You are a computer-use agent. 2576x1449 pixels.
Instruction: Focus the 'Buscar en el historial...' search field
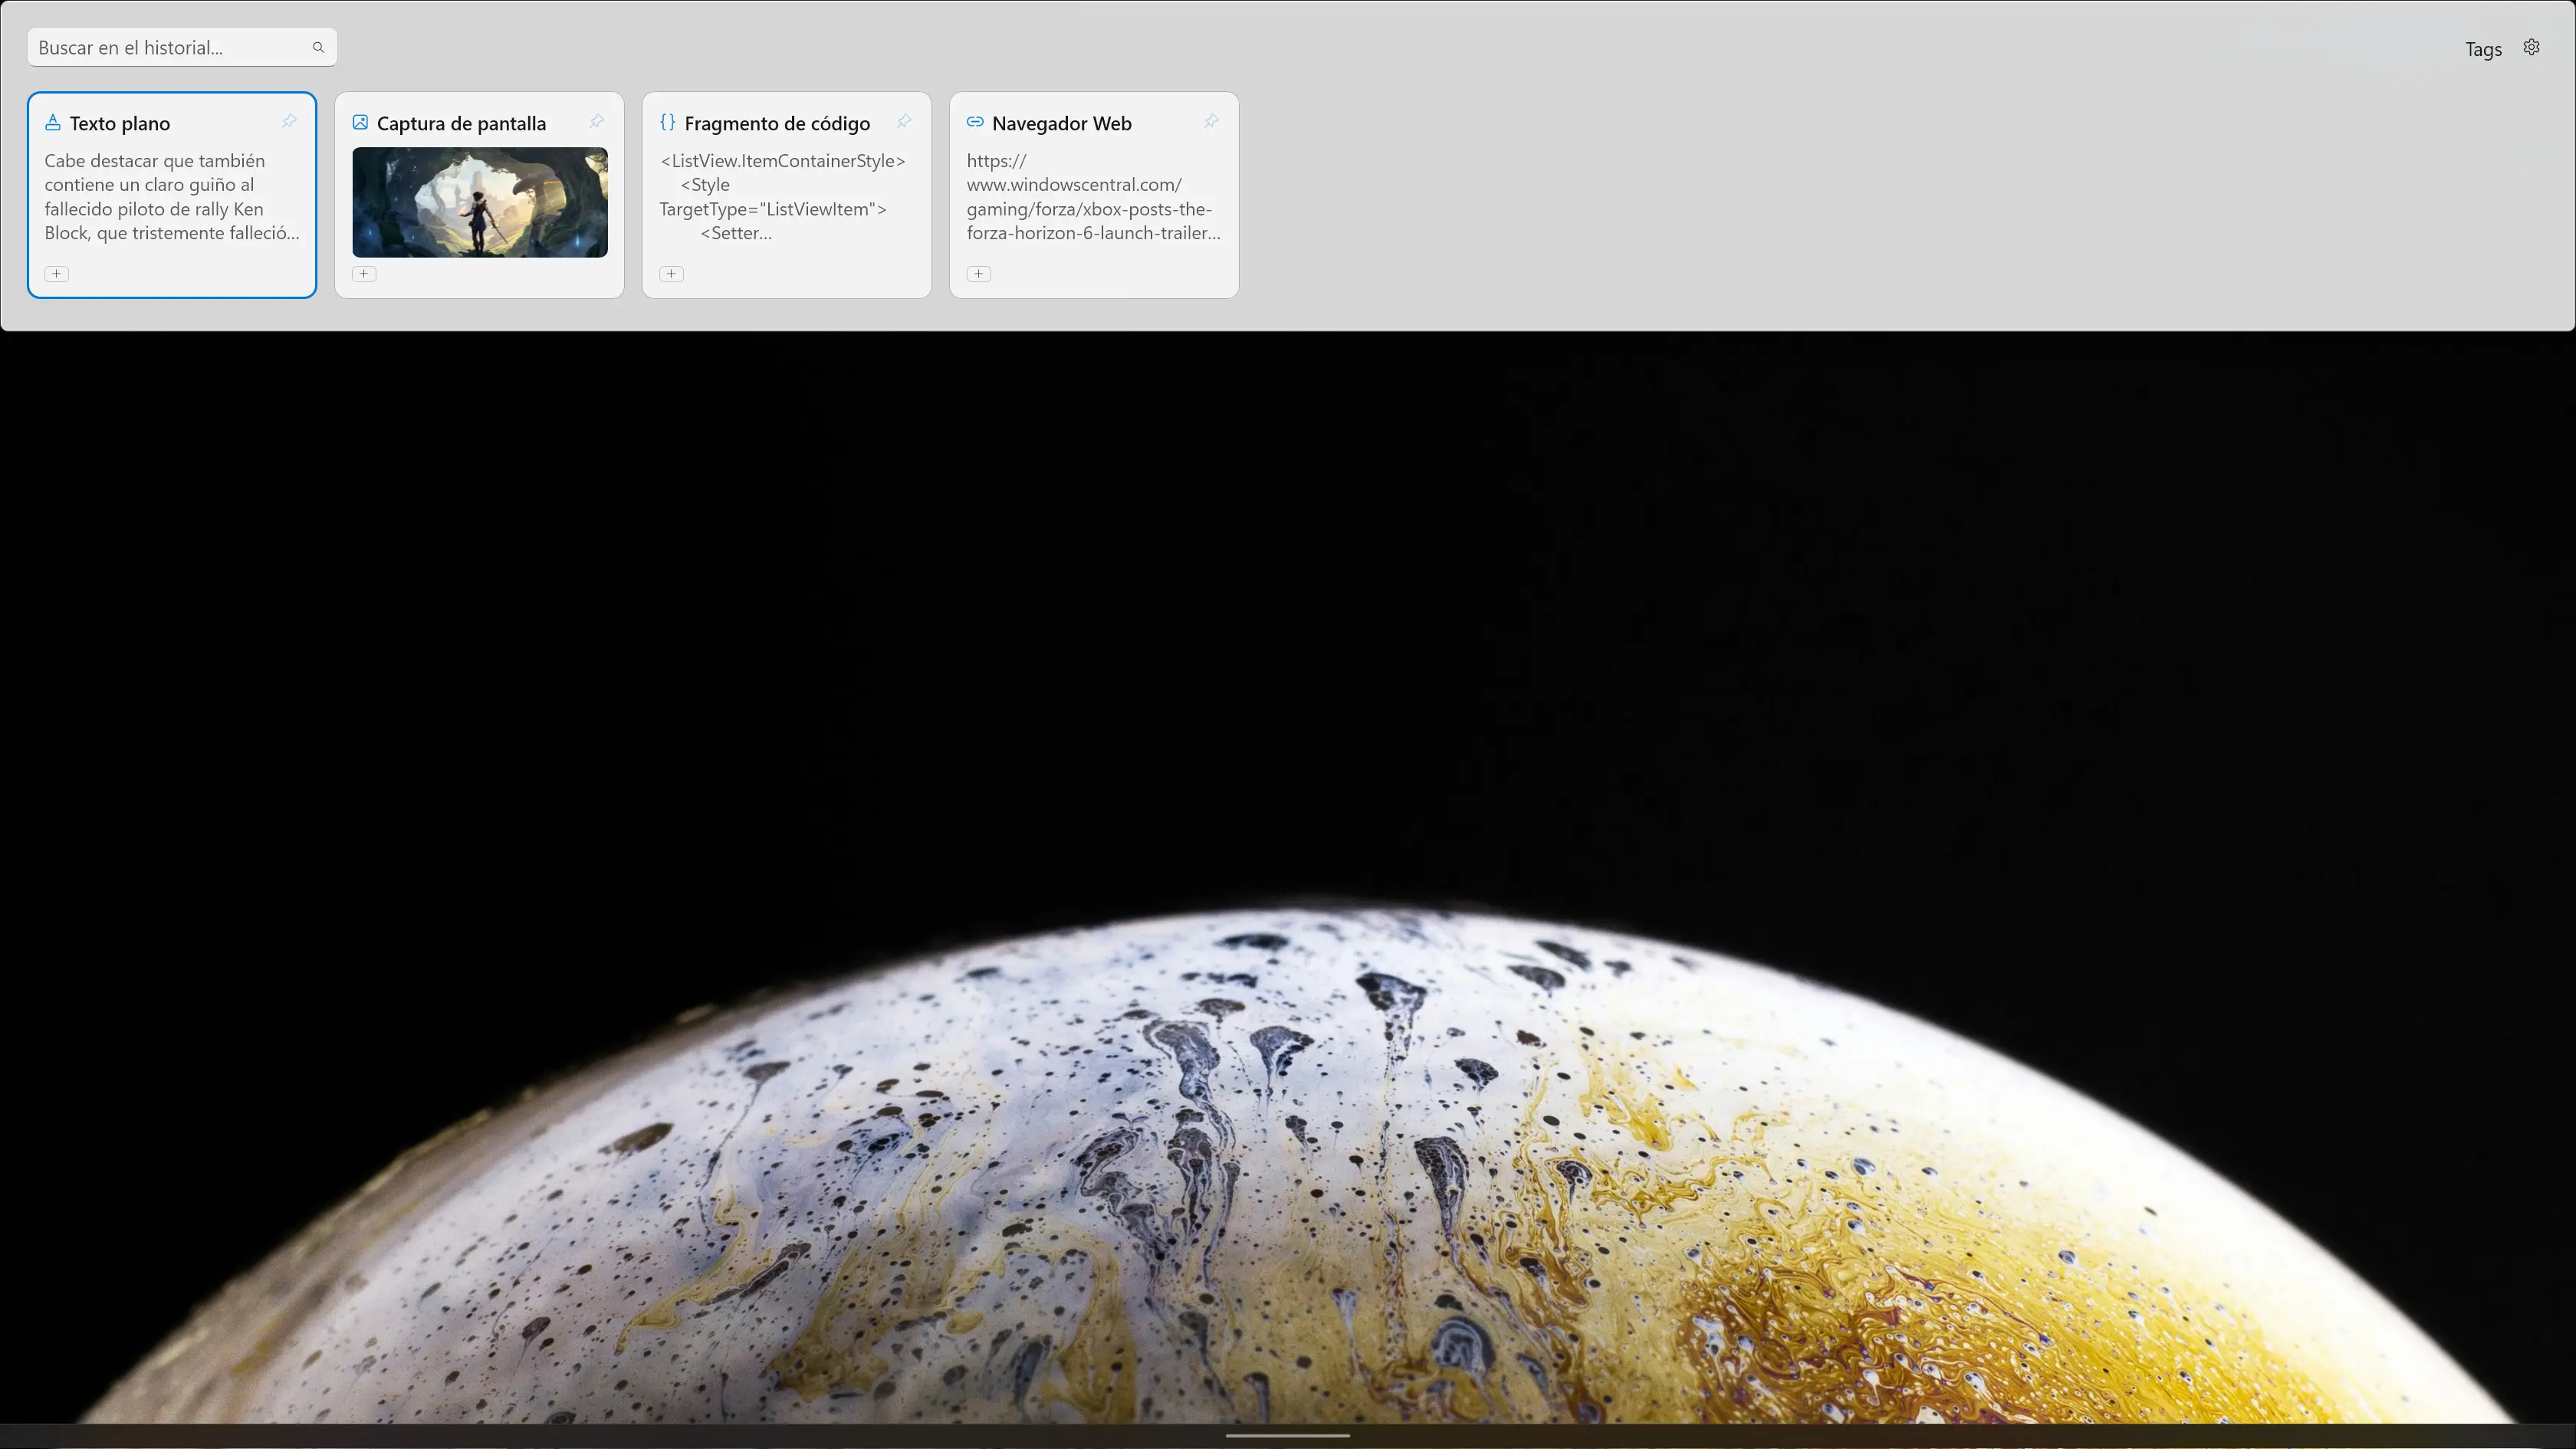(181, 47)
